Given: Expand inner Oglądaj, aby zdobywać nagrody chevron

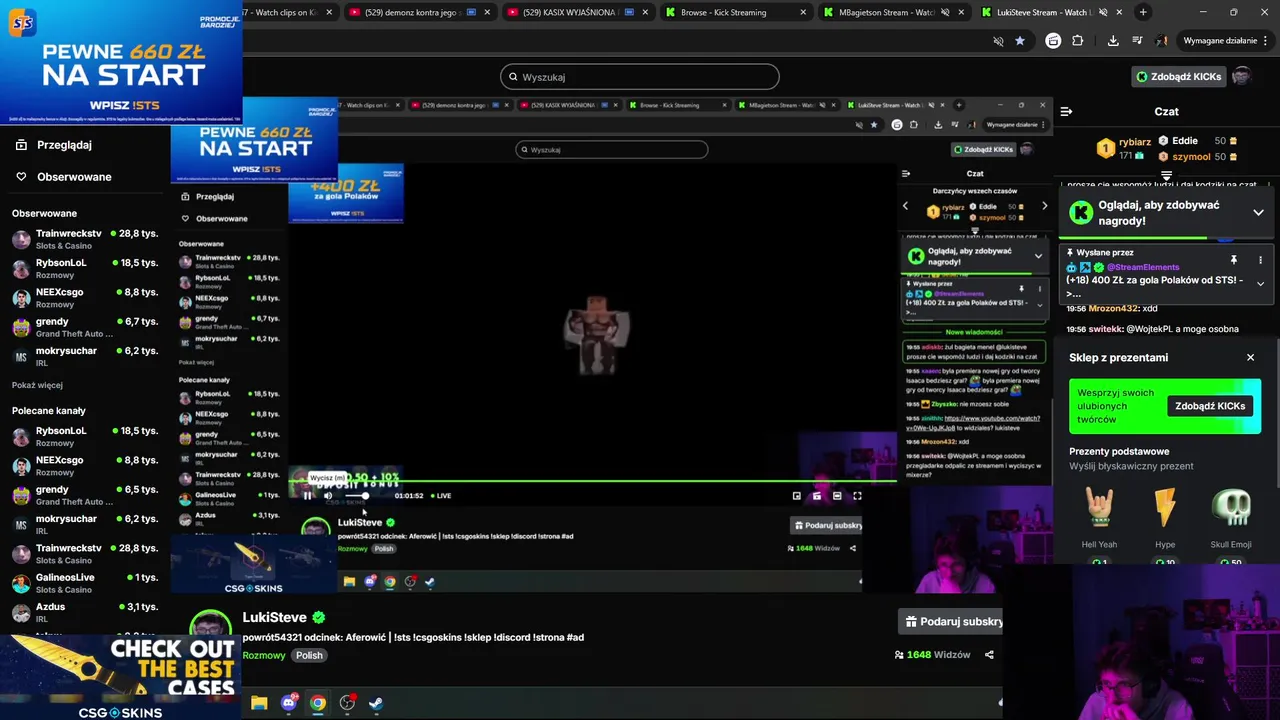Looking at the screenshot, I should pos(1038,256).
